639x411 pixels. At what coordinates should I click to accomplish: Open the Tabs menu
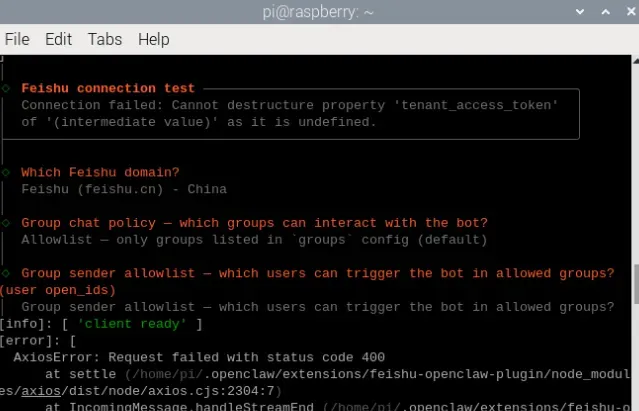(104, 39)
